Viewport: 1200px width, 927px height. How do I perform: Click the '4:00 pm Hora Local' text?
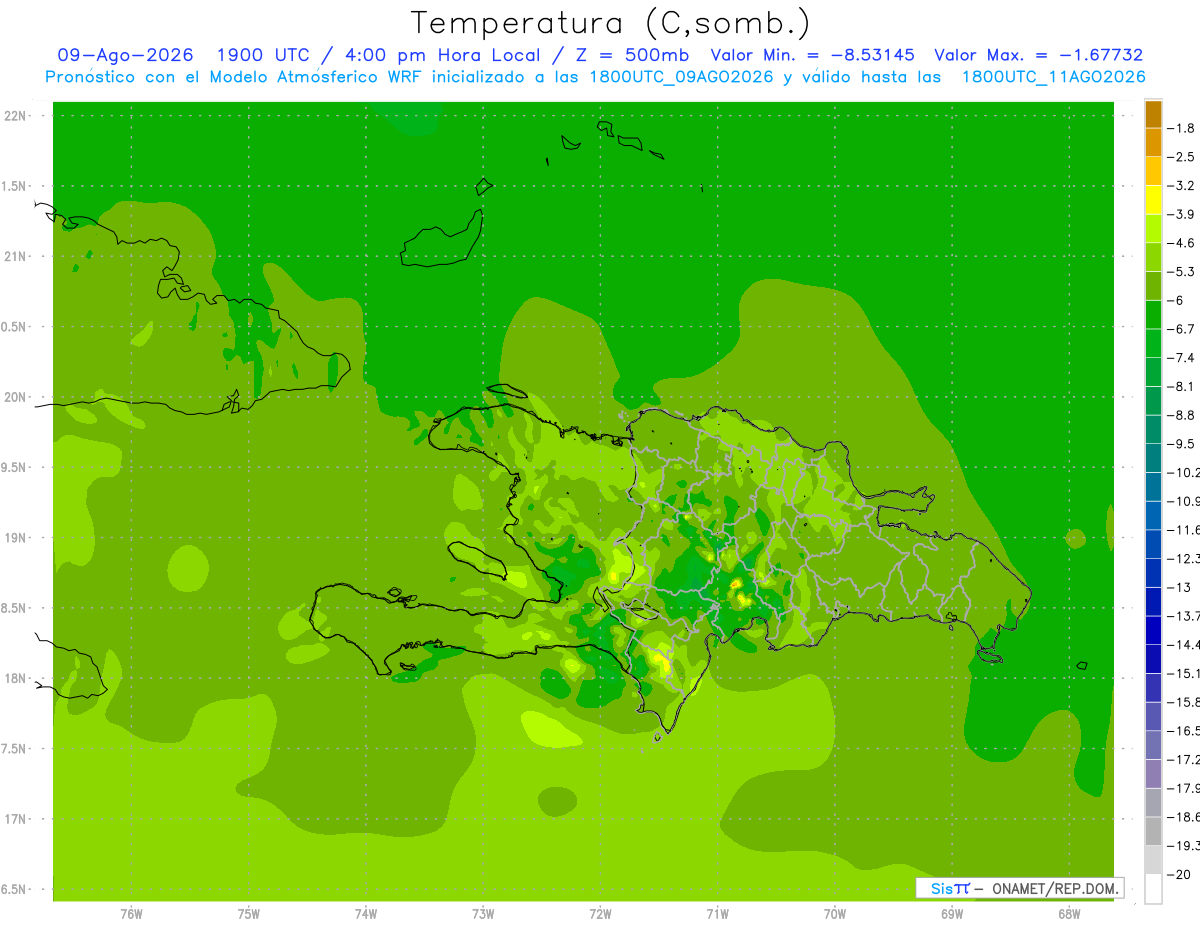tap(443, 55)
